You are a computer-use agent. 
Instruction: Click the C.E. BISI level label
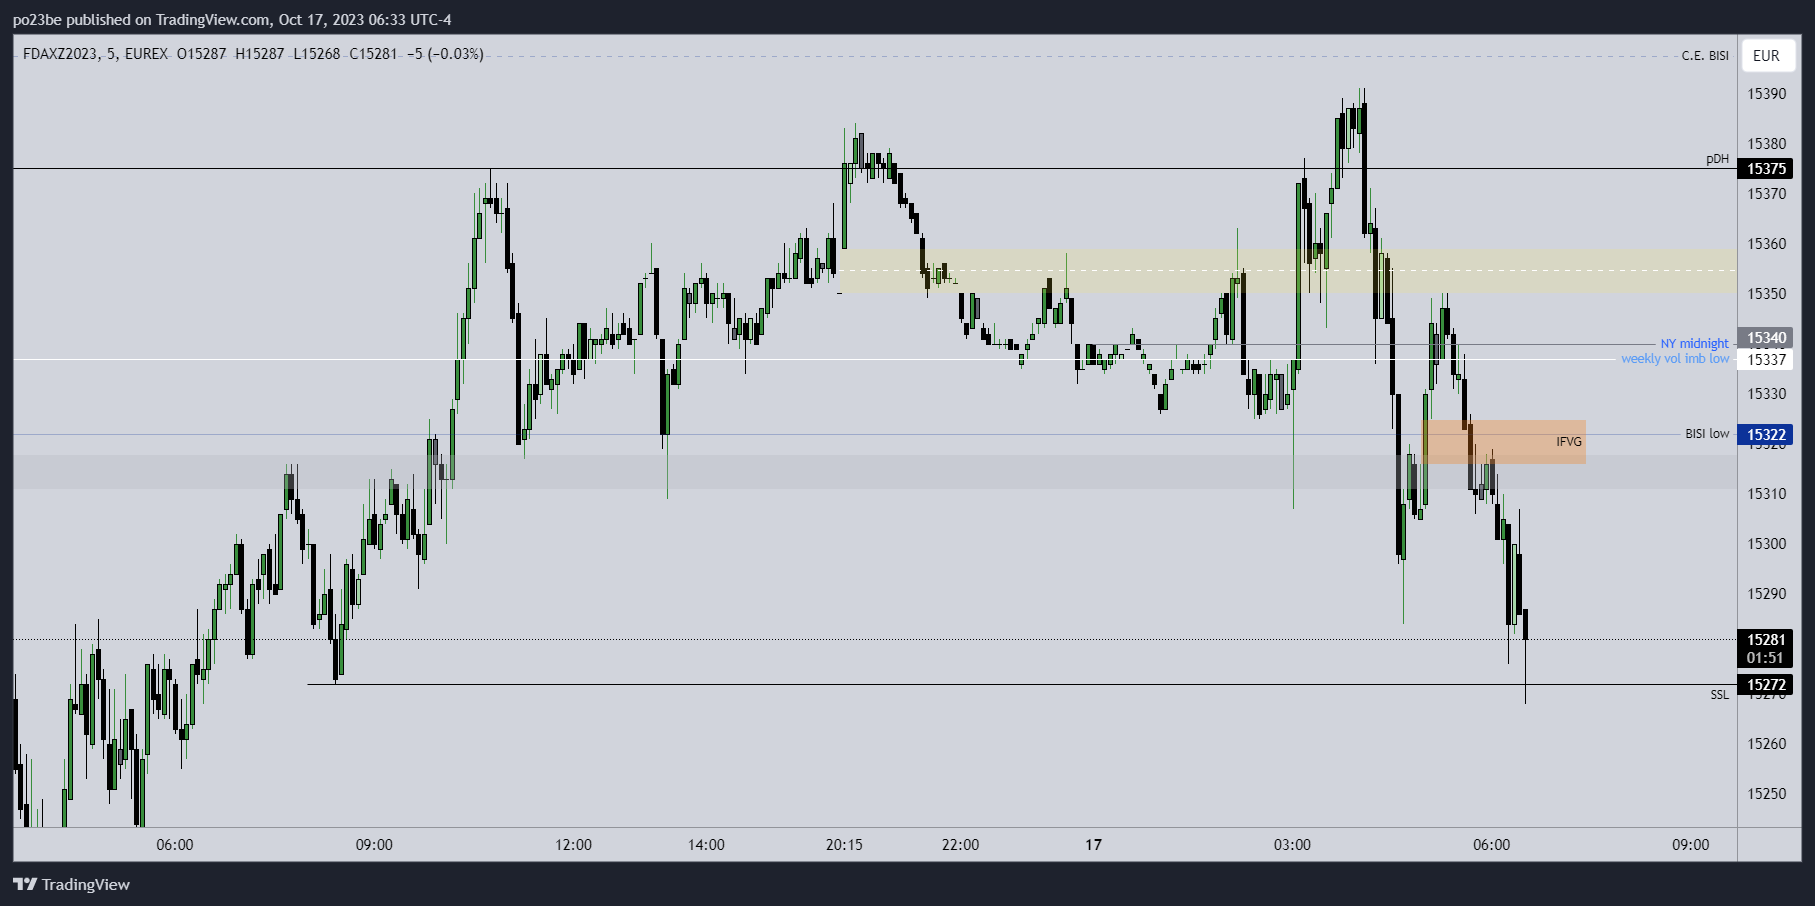(1705, 56)
